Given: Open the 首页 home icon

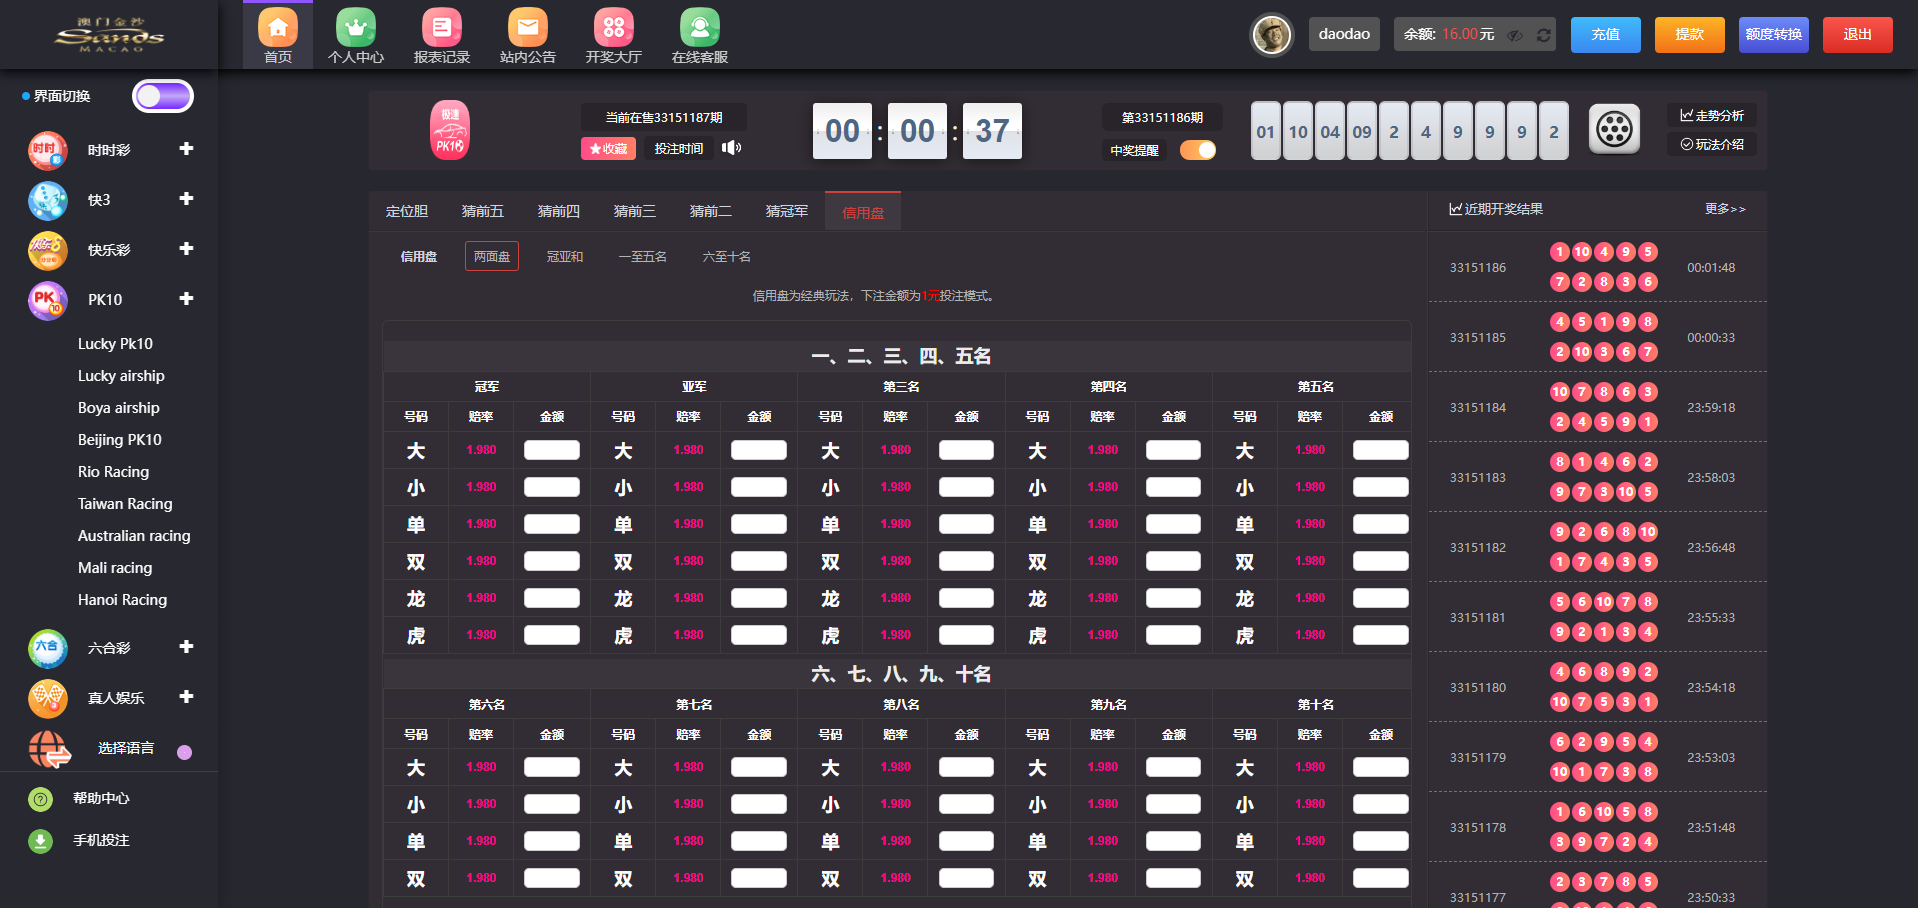Looking at the screenshot, I should tap(278, 27).
